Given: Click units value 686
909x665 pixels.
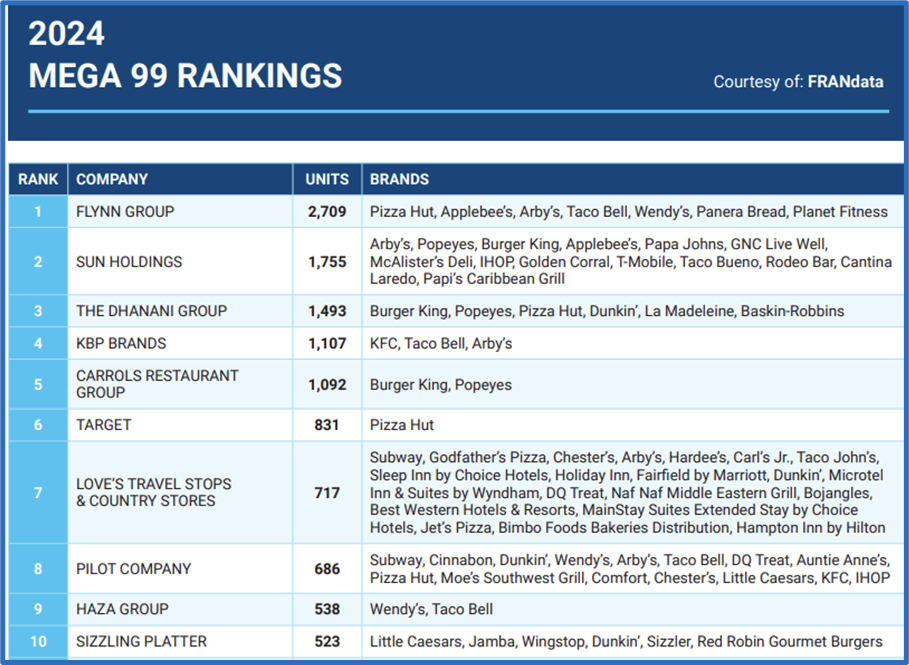Looking at the screenshot, I should (327, 569).
